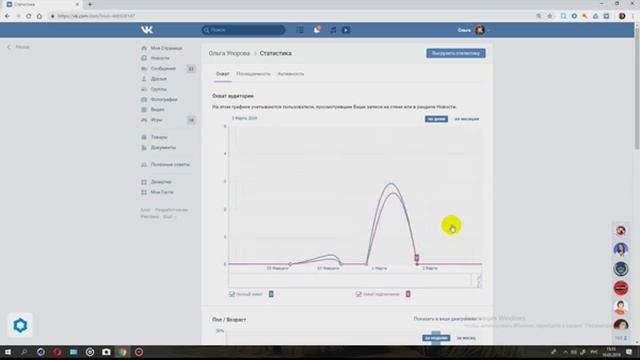This screenshot has width=640, height=360.
Task: Click the browser forward arrow
Action: (x=18, y=16)
